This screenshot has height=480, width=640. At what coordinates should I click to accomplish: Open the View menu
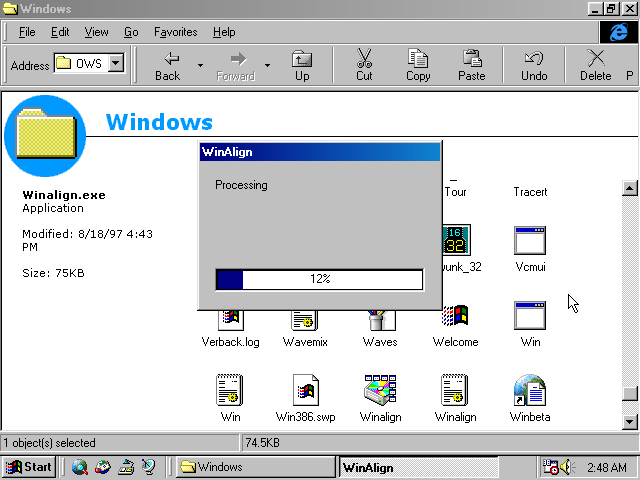click(x=96, y=32)
